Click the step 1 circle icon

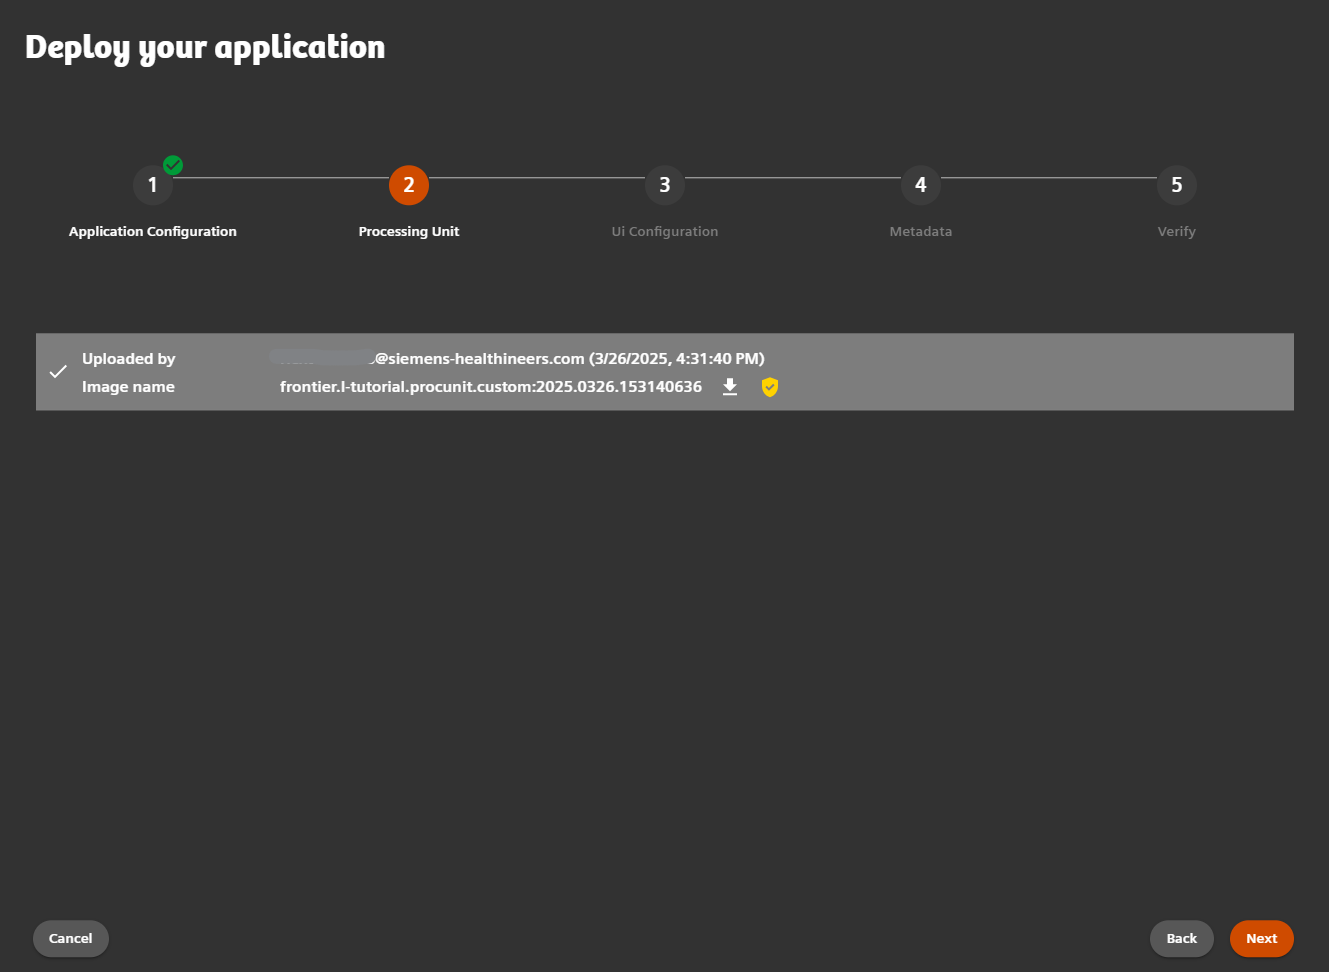coord(153,185)
